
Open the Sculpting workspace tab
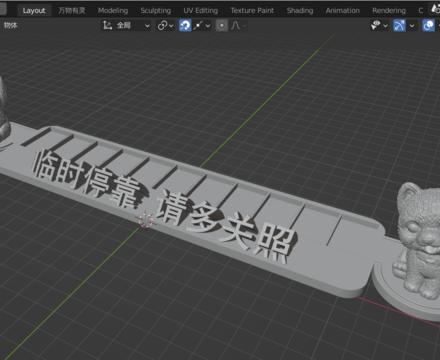pyautogui.click(x=156, y=10)
